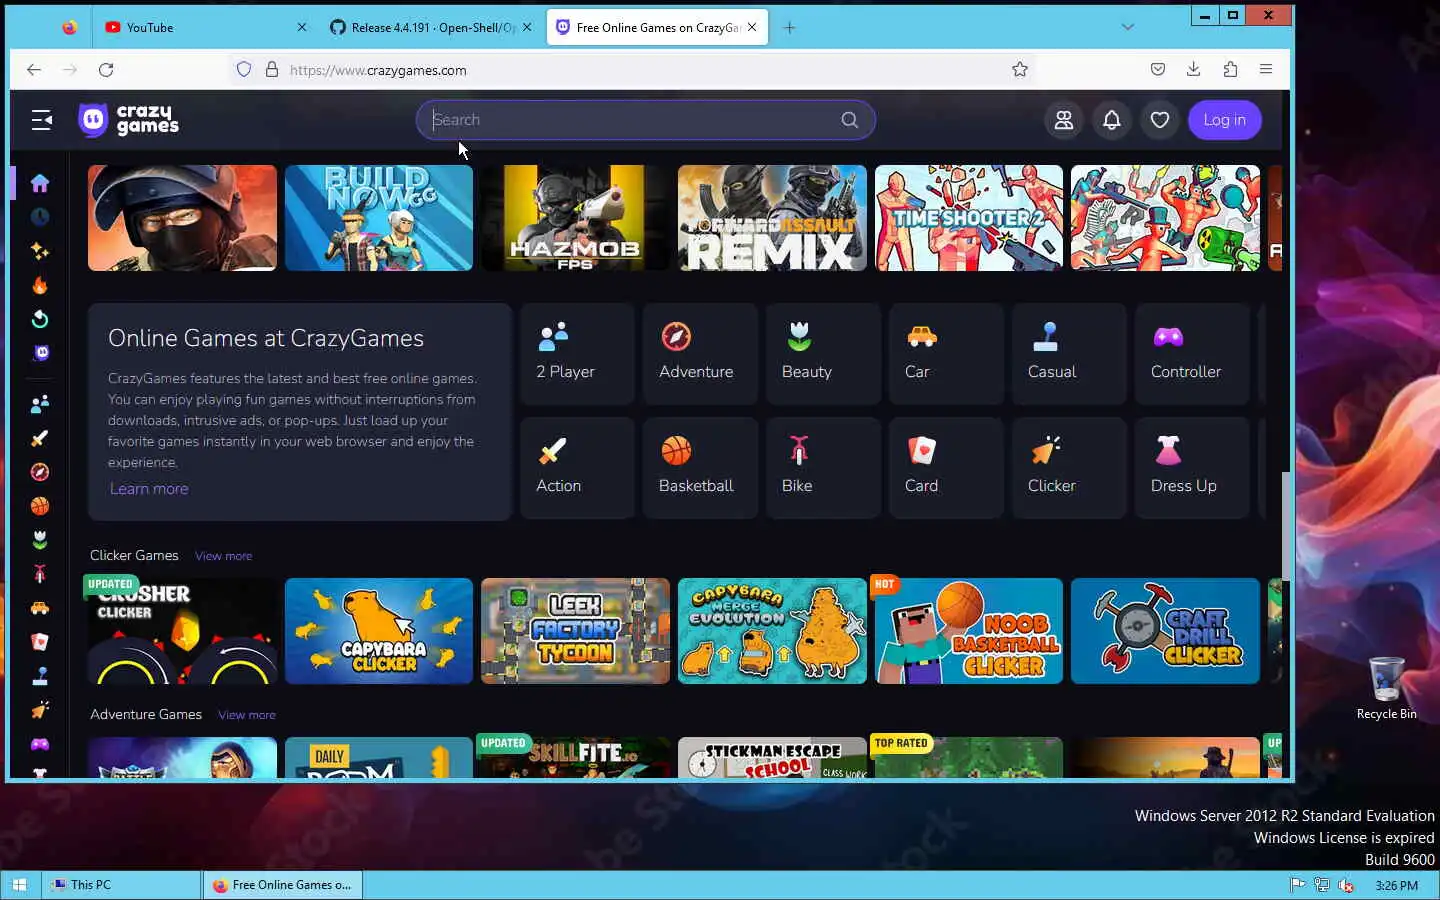Open the friends icon in header

(1064, 120)
